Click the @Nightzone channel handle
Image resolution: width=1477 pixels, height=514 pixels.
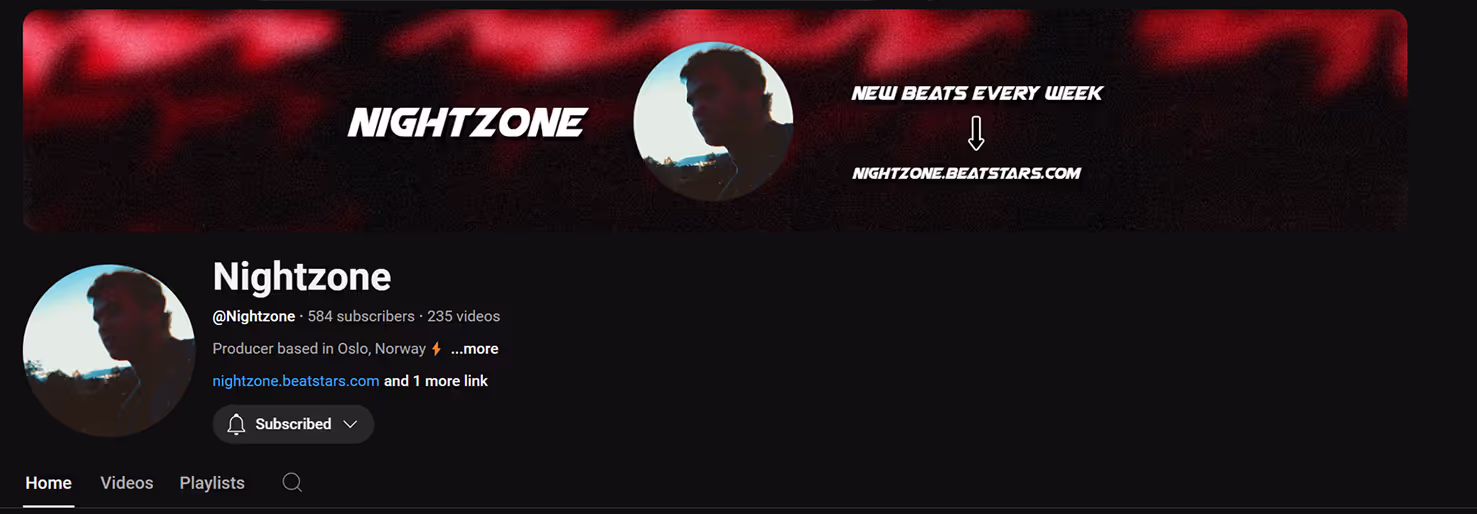coord(254,316)
